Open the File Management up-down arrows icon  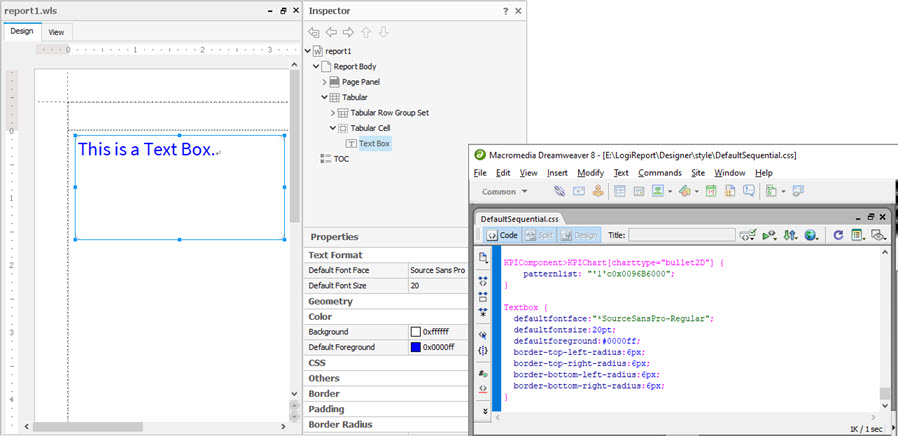coord(790,235)
